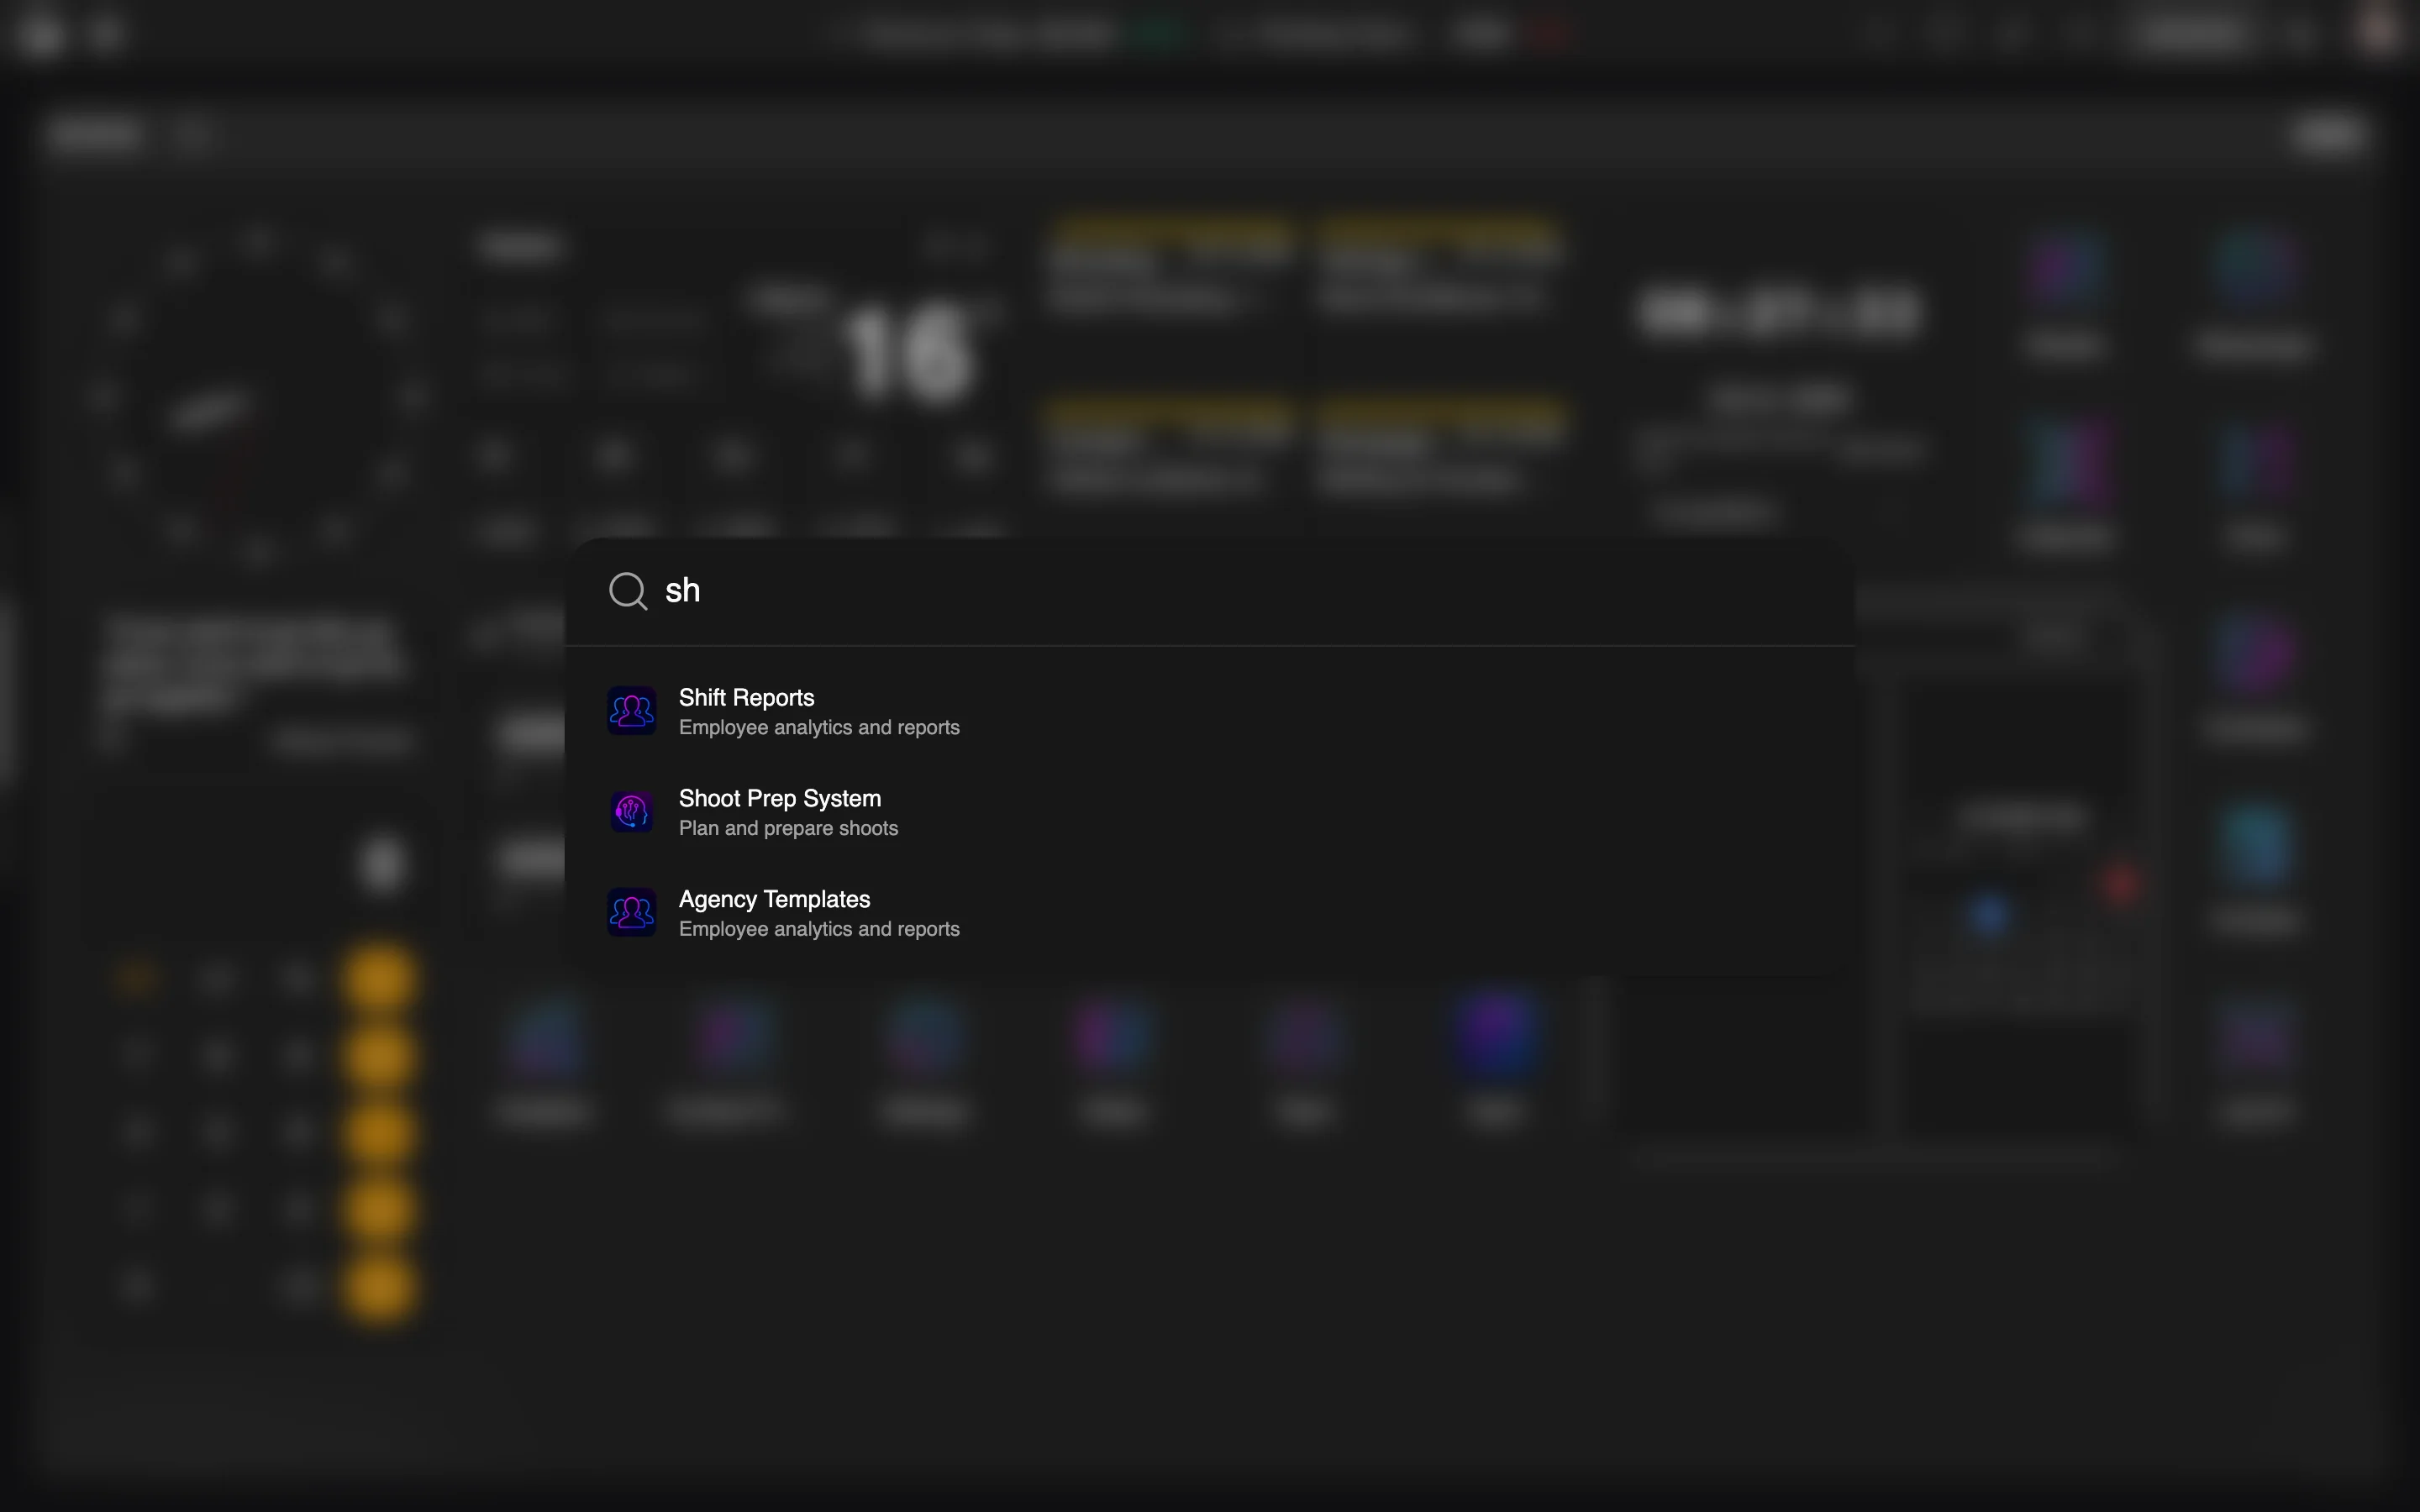Click the Shoot Prep System head icon
Screen dimensions: 2420x1512
pos(632,812)
